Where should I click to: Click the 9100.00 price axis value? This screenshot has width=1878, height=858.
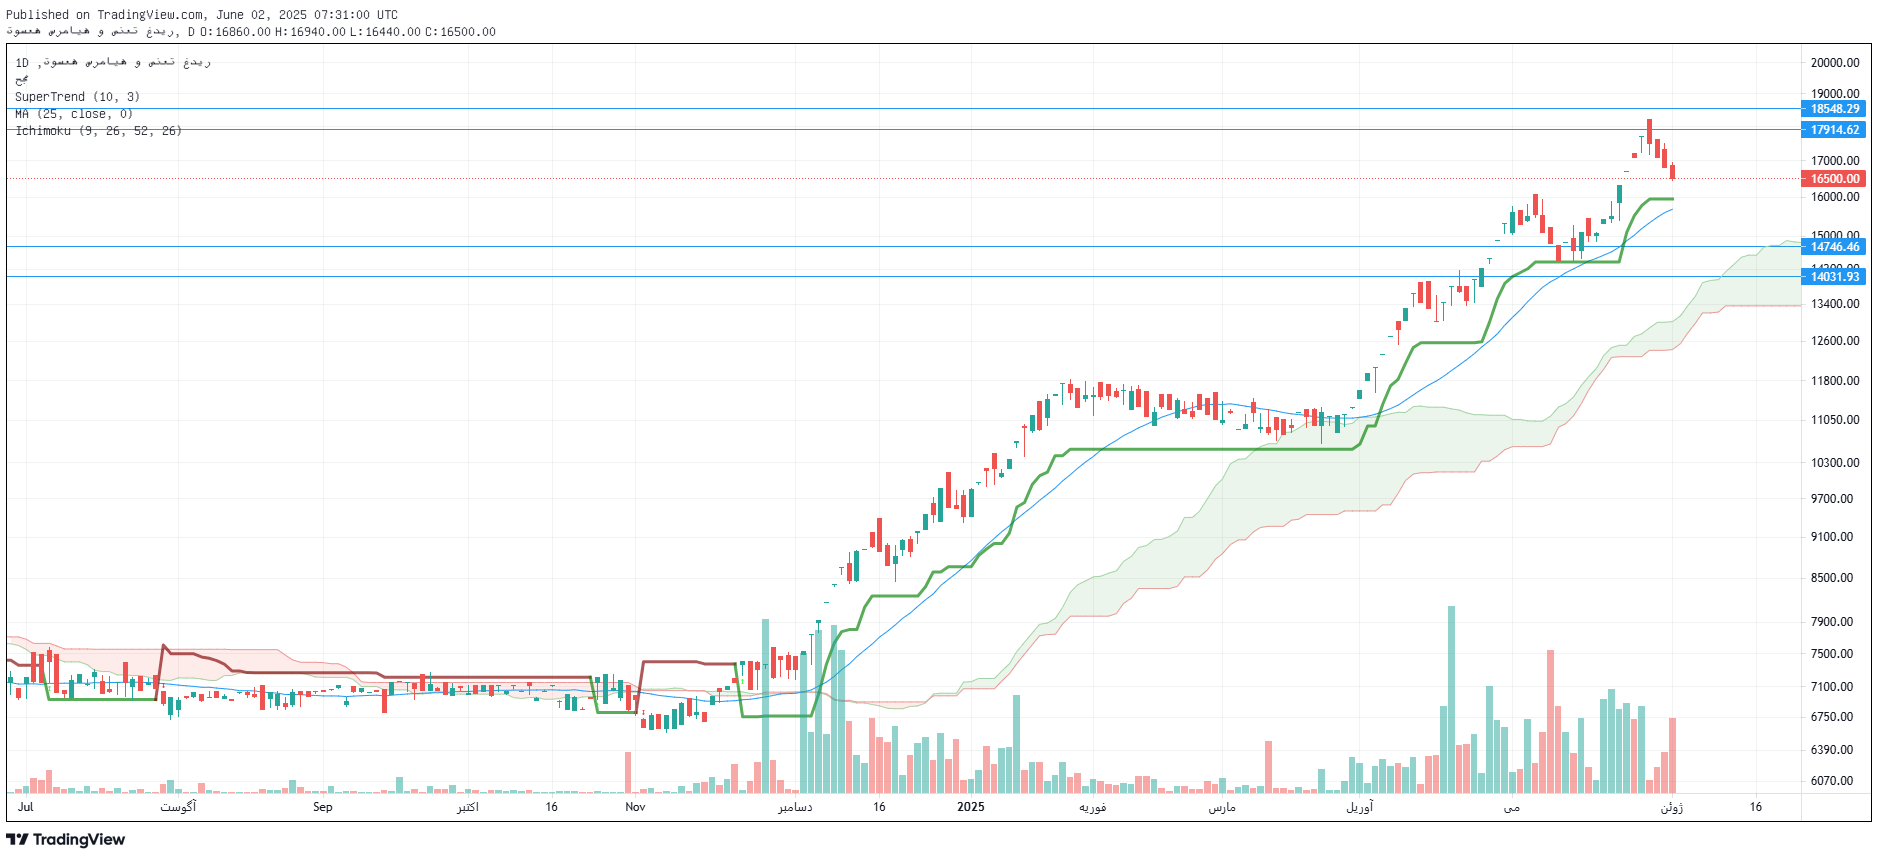pyautogui.click(x=1832, y=537)
